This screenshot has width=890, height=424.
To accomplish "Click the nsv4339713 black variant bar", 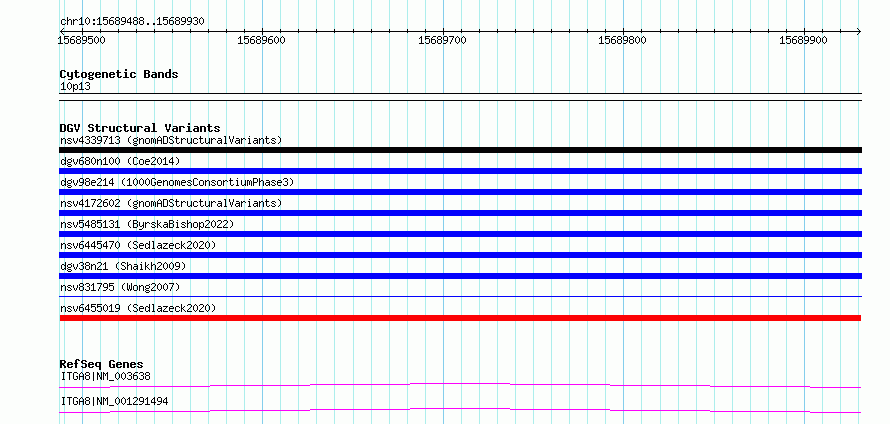I will (x=460, y=150).
